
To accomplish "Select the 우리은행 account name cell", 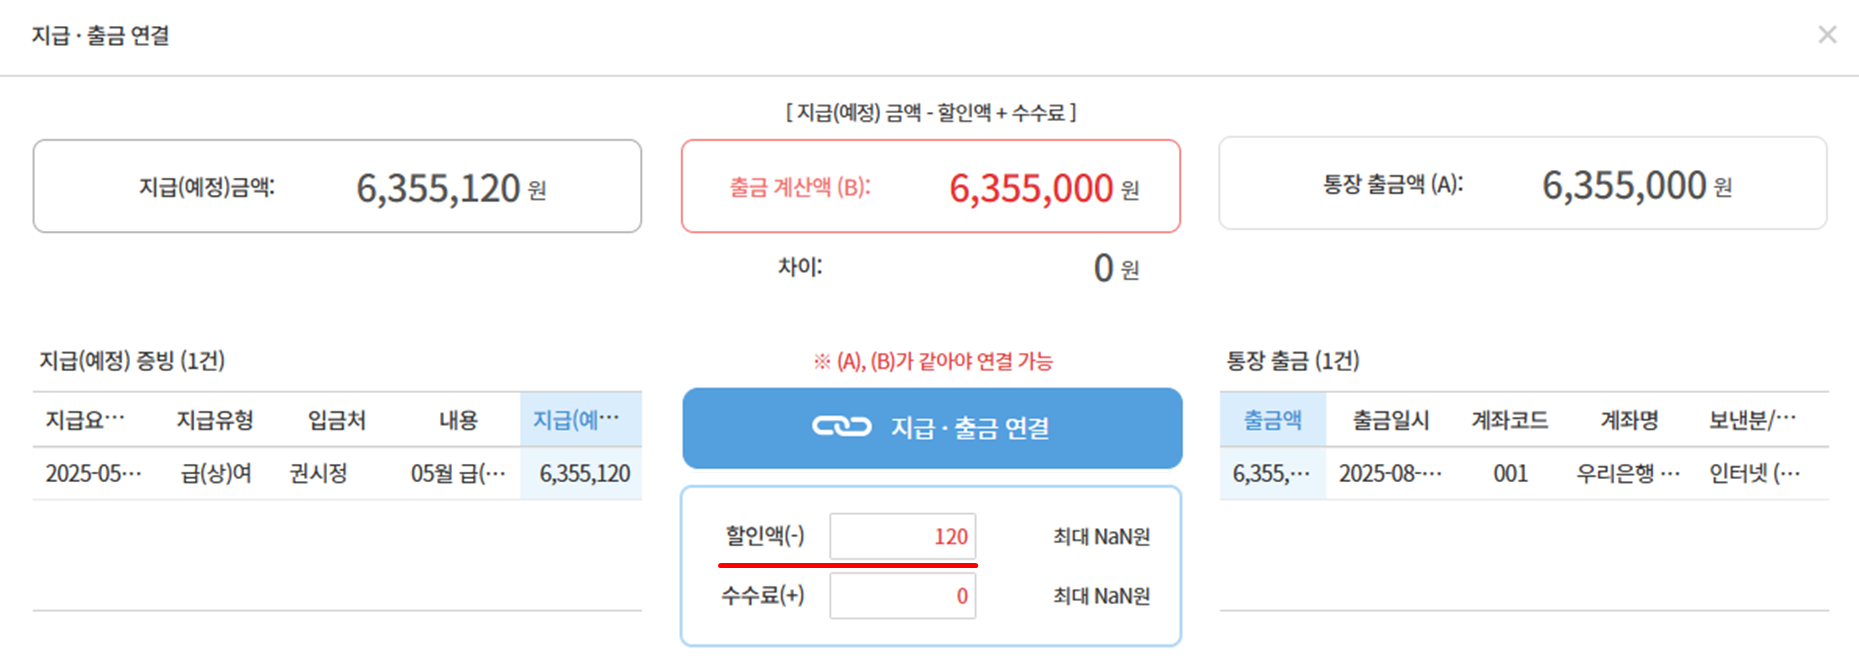I will pyautogui.click(x=1628, y=473).
